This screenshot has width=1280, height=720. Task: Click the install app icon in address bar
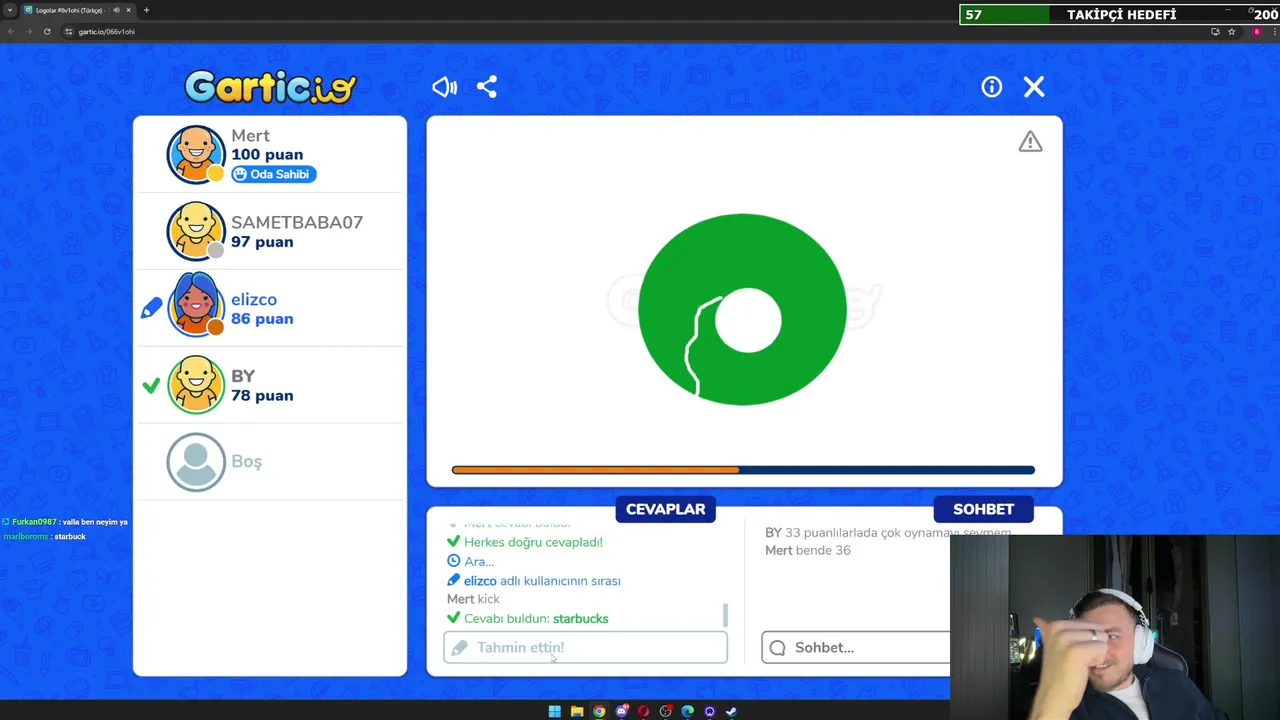click(1215, 31)
